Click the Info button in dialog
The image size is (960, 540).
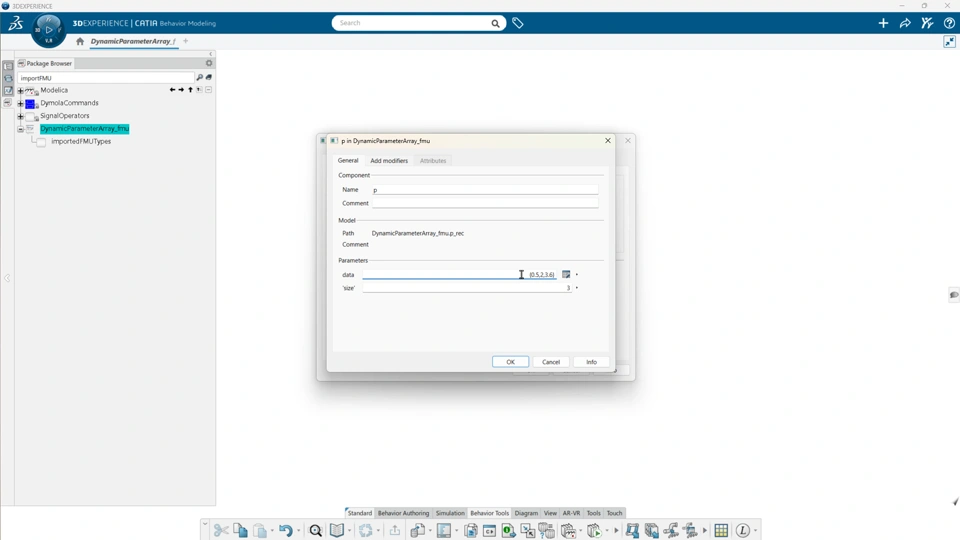[x=591, y=362]
